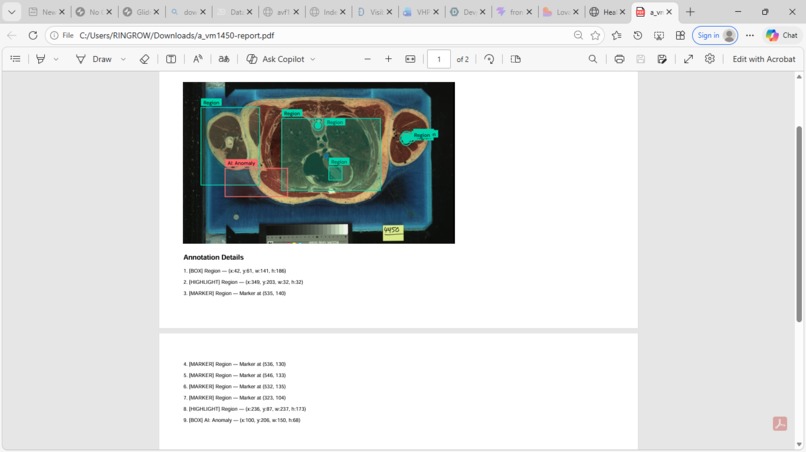The width and height of the screenshot is (806, 452).
Task: Click the disabled Save icon
Action: [640, 59]
